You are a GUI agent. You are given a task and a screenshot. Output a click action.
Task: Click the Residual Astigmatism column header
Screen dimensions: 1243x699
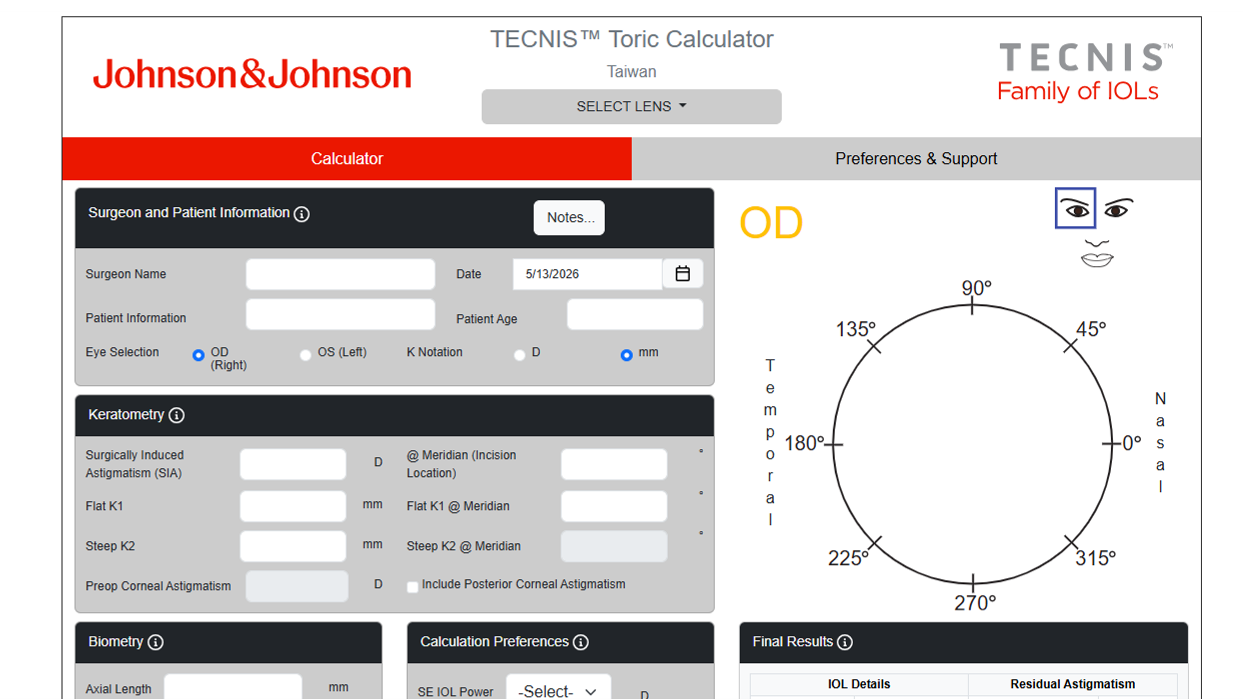[x=1073, y=685]
